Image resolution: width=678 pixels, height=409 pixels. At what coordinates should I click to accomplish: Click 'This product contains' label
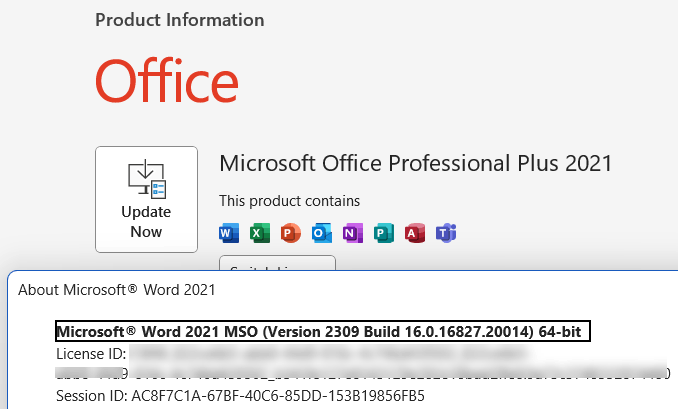(x=289, y=201)
